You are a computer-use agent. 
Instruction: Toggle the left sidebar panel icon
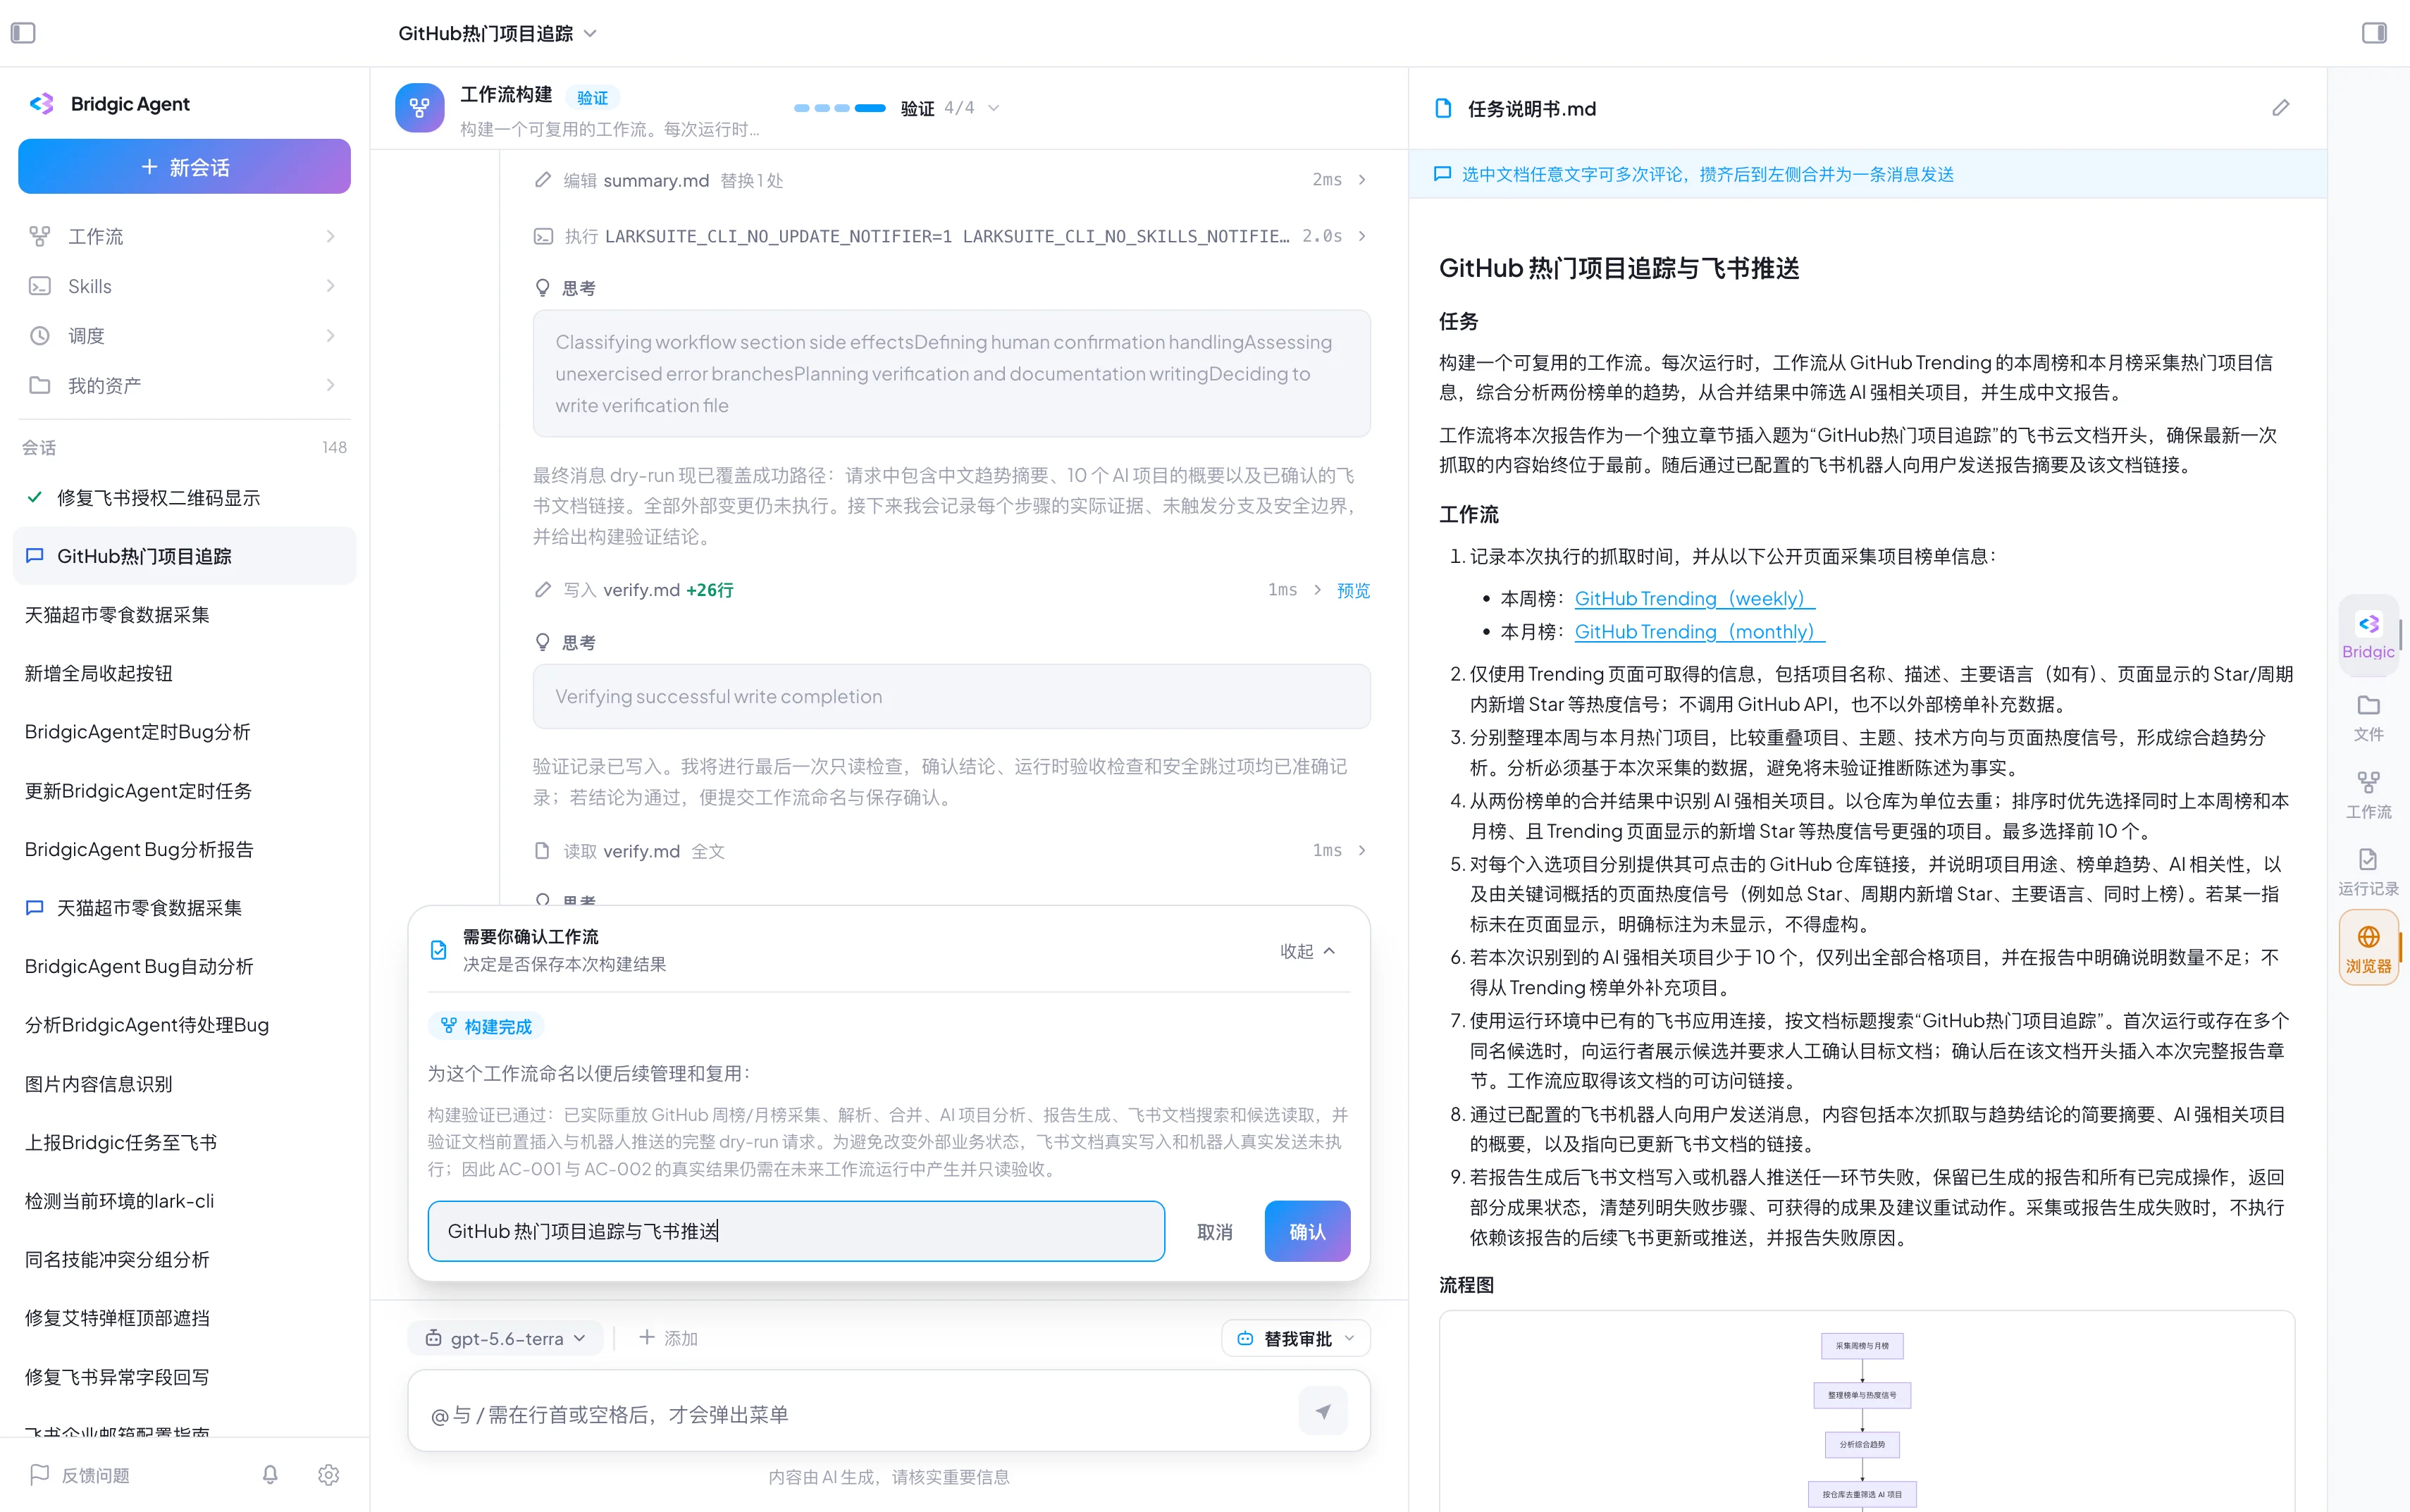[x=23, y=33]
